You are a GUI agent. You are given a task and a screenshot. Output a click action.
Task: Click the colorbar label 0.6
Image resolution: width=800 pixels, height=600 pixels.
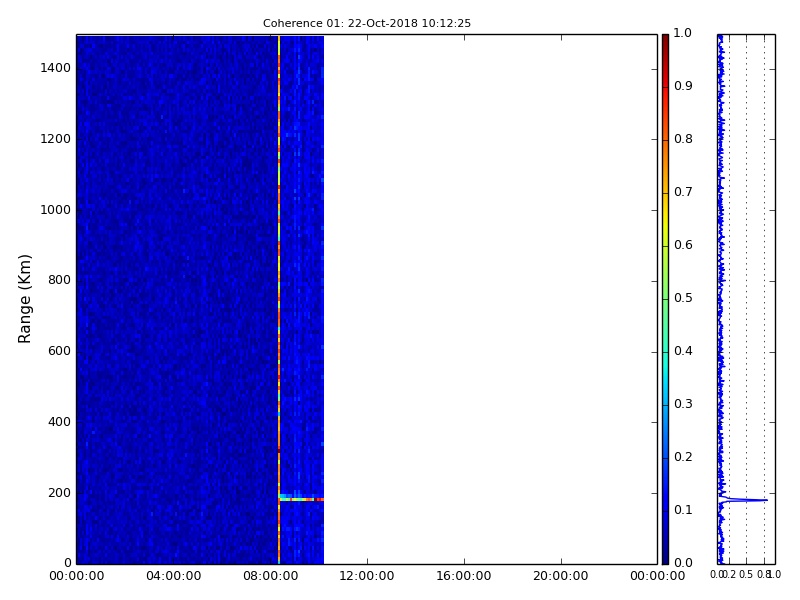(683, 245)
